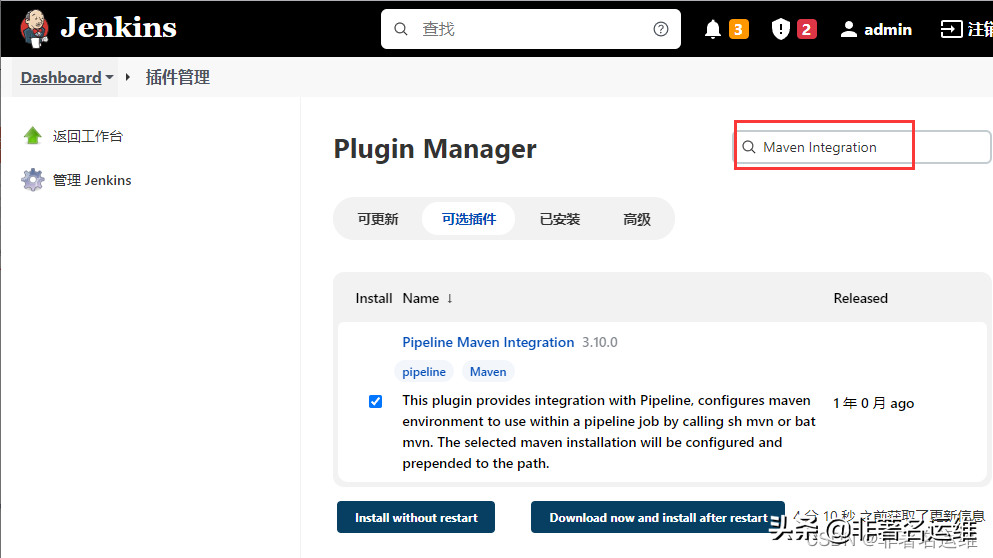
Task: Focus the top 查找 search box
Action: [x=531, y=29]
